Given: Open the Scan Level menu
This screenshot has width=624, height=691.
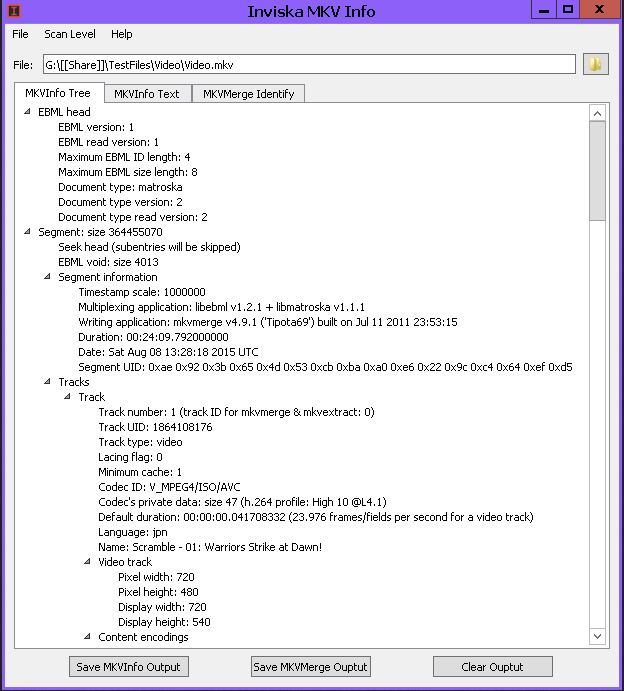Looking at the screenshot, I should 70,34.
